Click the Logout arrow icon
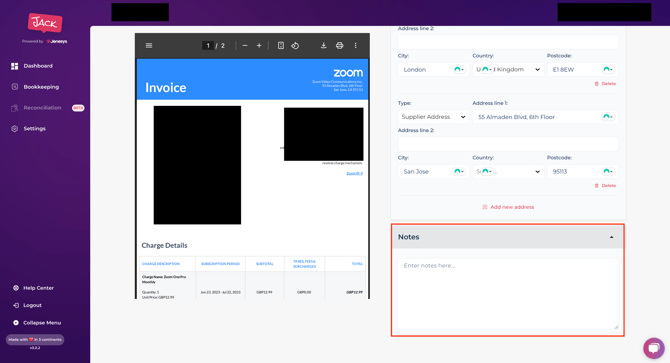 pyautogui.click(x=16, y=305)
